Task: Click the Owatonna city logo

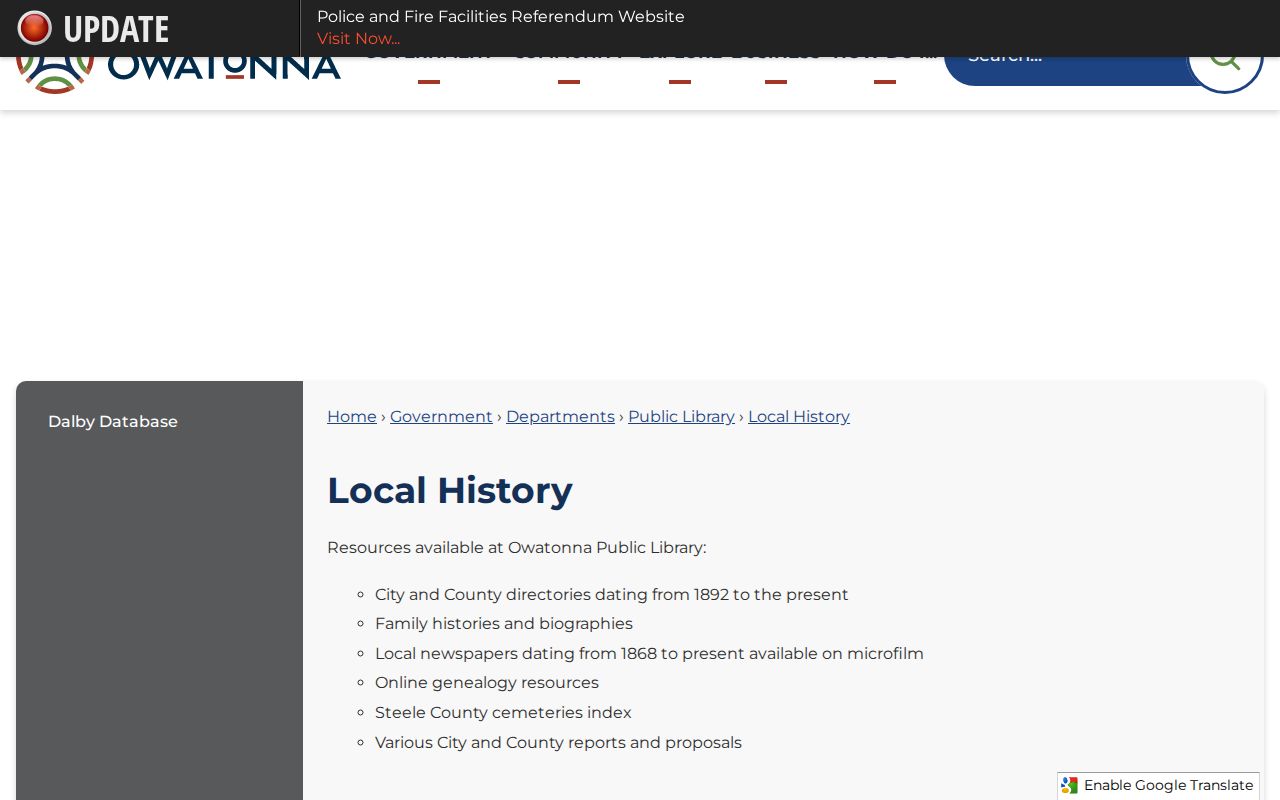Action: tap(178, 75)
